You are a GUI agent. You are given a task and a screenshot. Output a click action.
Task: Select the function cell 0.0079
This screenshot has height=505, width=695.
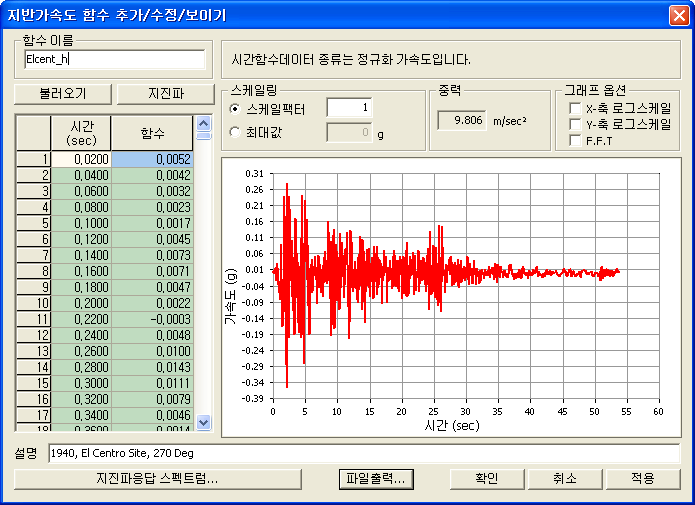coord(152,399)
